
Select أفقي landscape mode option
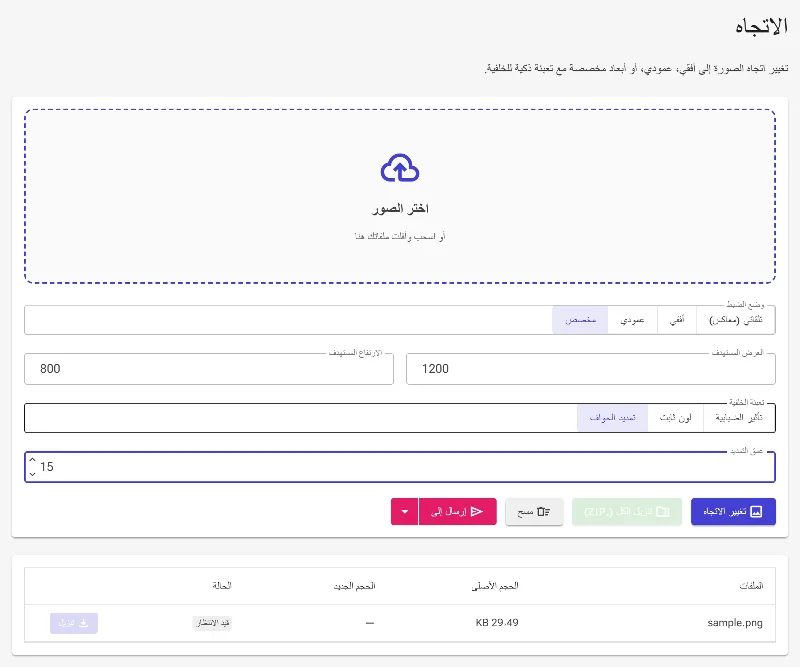click(x=677, y=320)
